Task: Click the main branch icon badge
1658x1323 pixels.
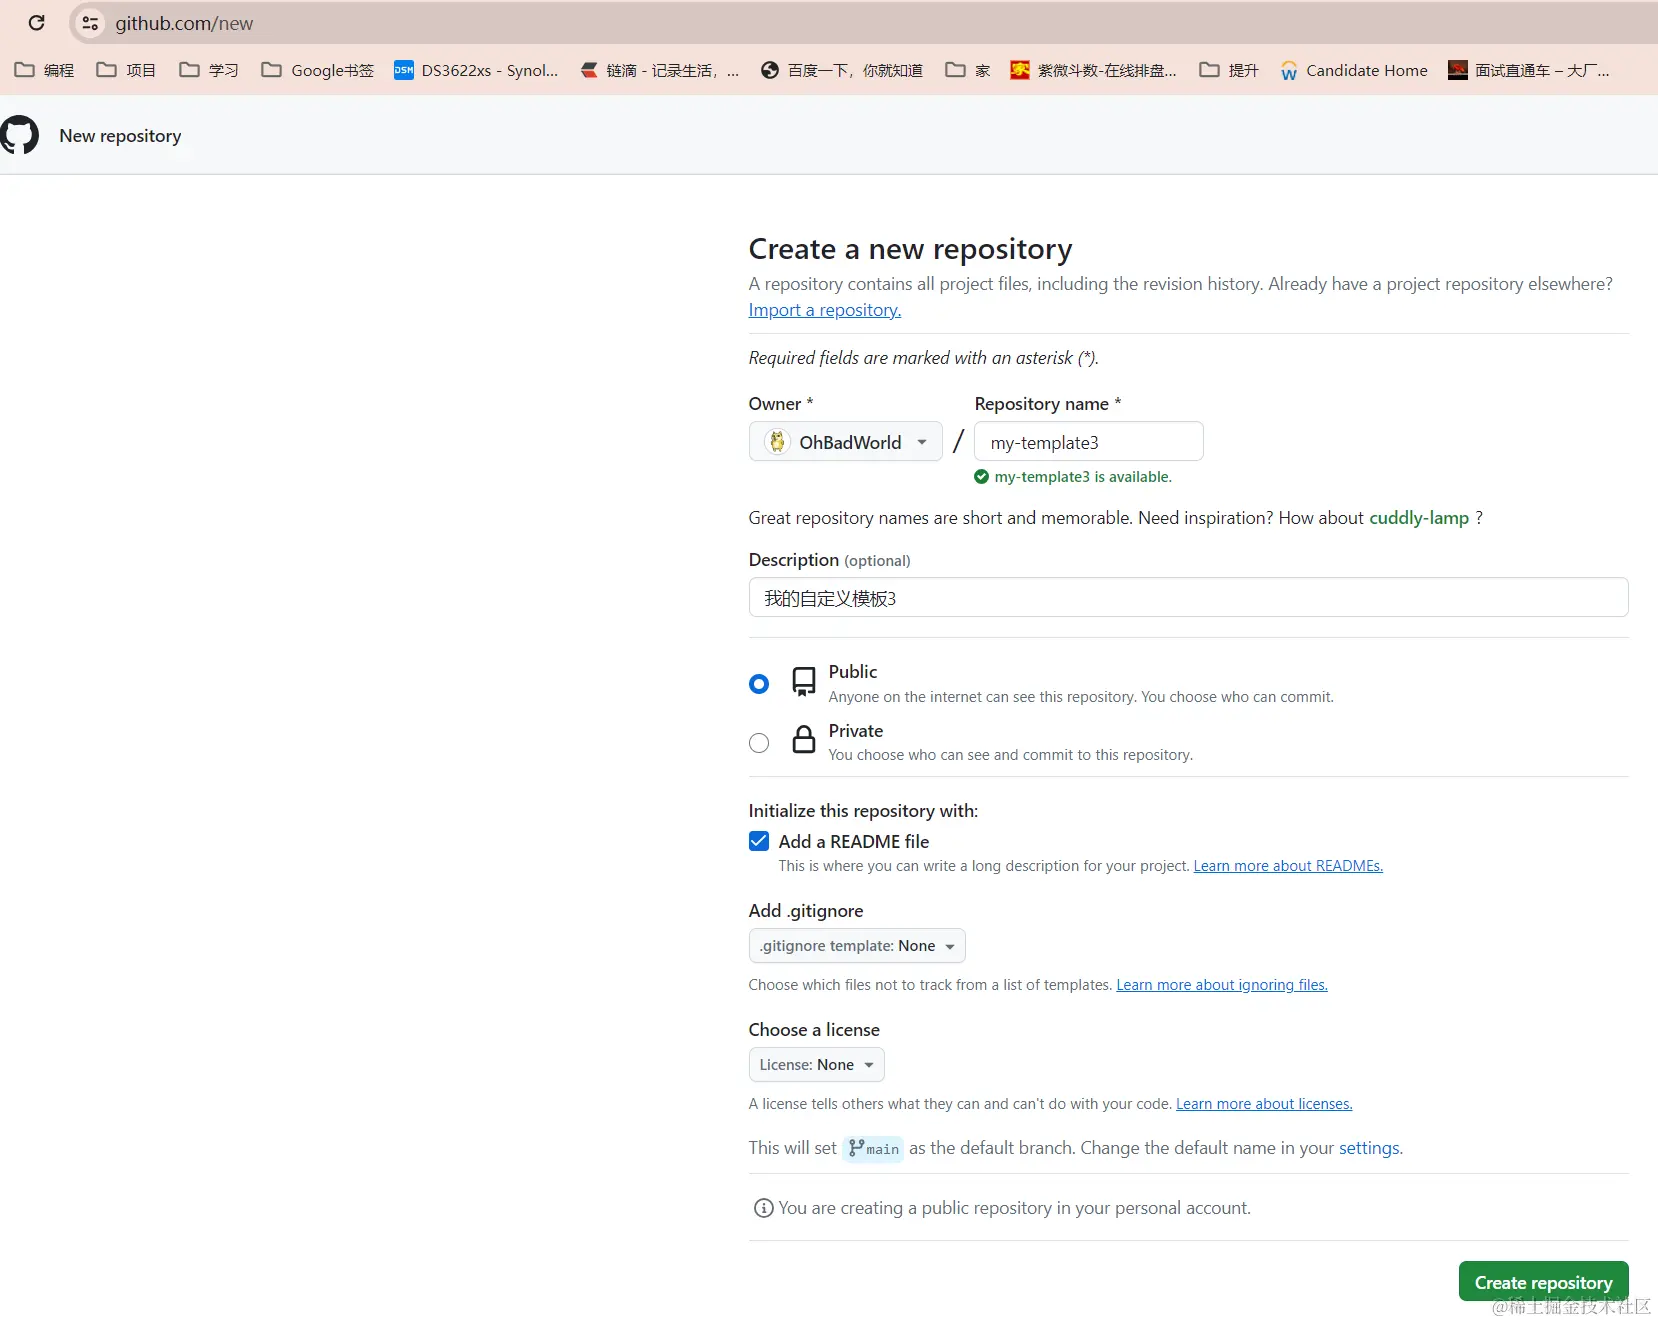Action: pyautogui.click(x=873, y=1149)
